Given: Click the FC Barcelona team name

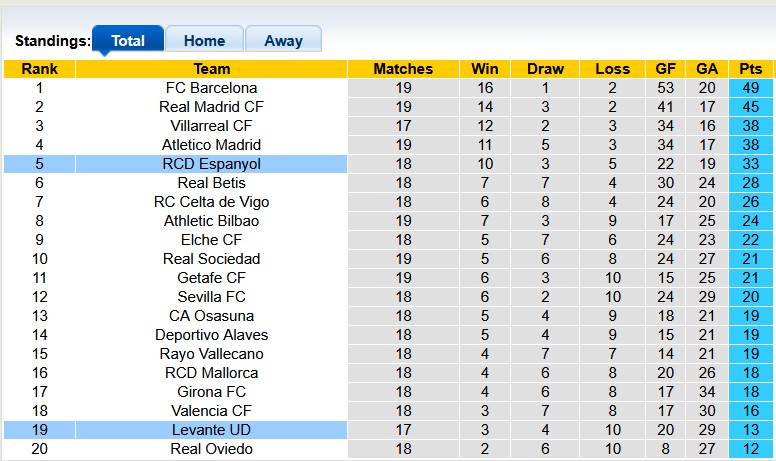Looking at the screenshot, I should click(212, 88).
